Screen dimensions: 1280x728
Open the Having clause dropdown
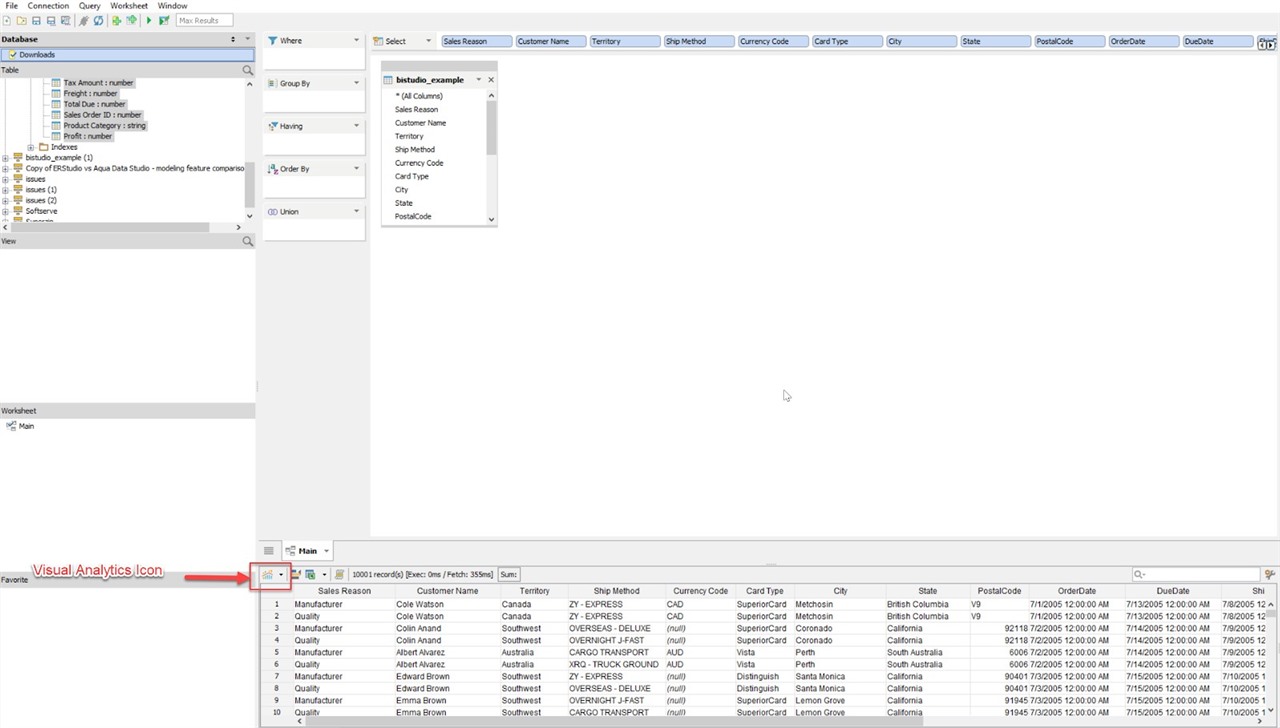point(356,126)
